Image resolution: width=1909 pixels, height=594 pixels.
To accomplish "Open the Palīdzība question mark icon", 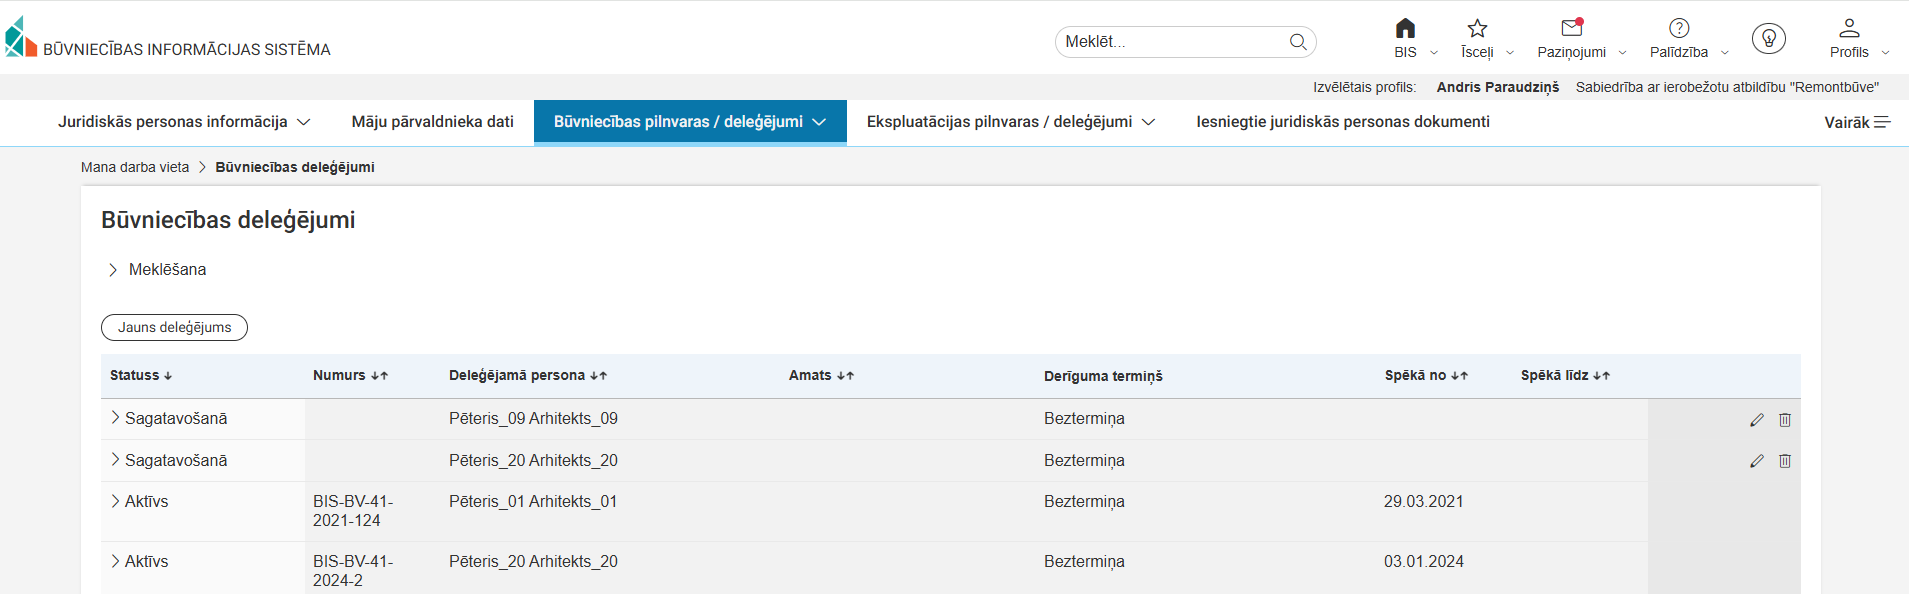I will 1679,28.
